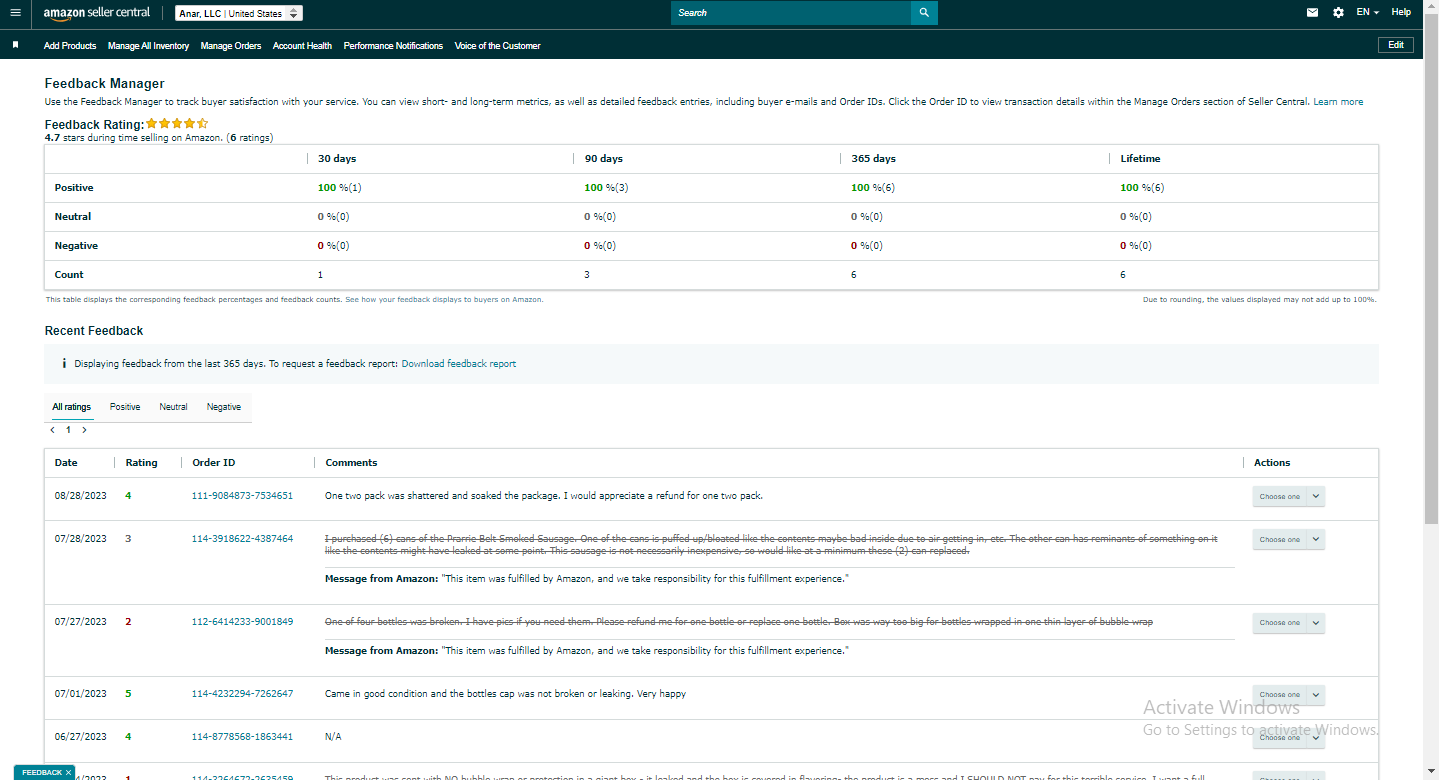Select the All ratings tab

[x=72, y=407]
